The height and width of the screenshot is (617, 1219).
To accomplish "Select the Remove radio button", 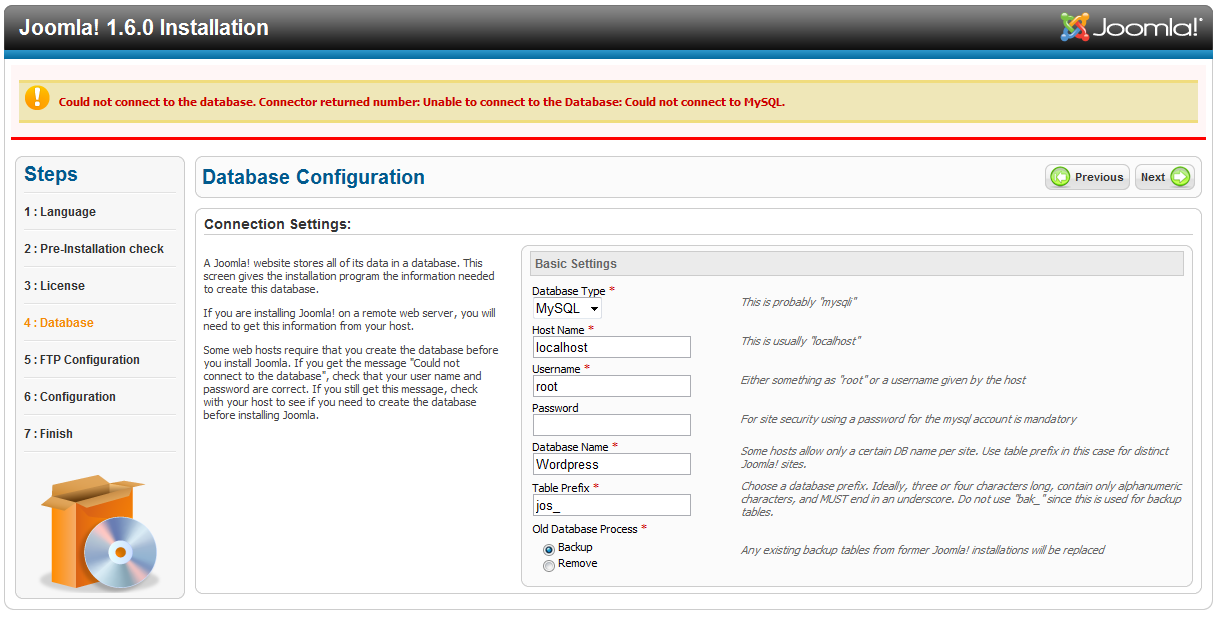I will (x=548, y=565).
